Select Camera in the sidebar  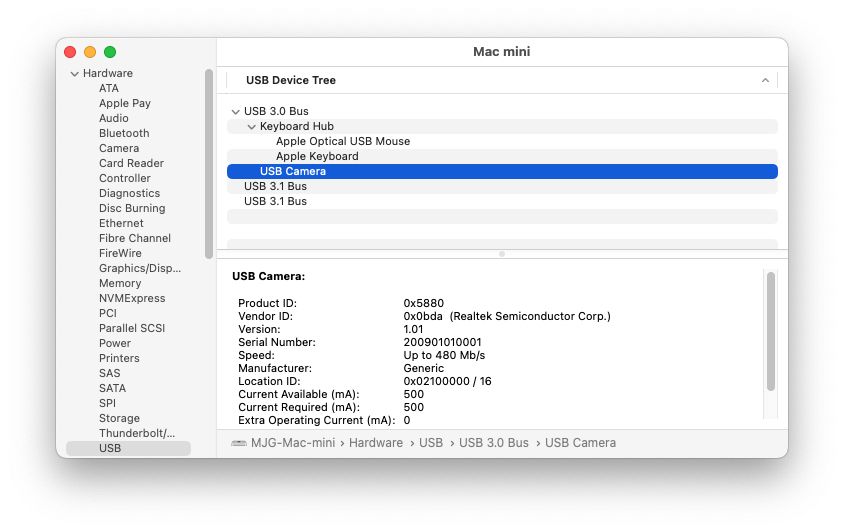pyautogui.click(x=119, y=149)
